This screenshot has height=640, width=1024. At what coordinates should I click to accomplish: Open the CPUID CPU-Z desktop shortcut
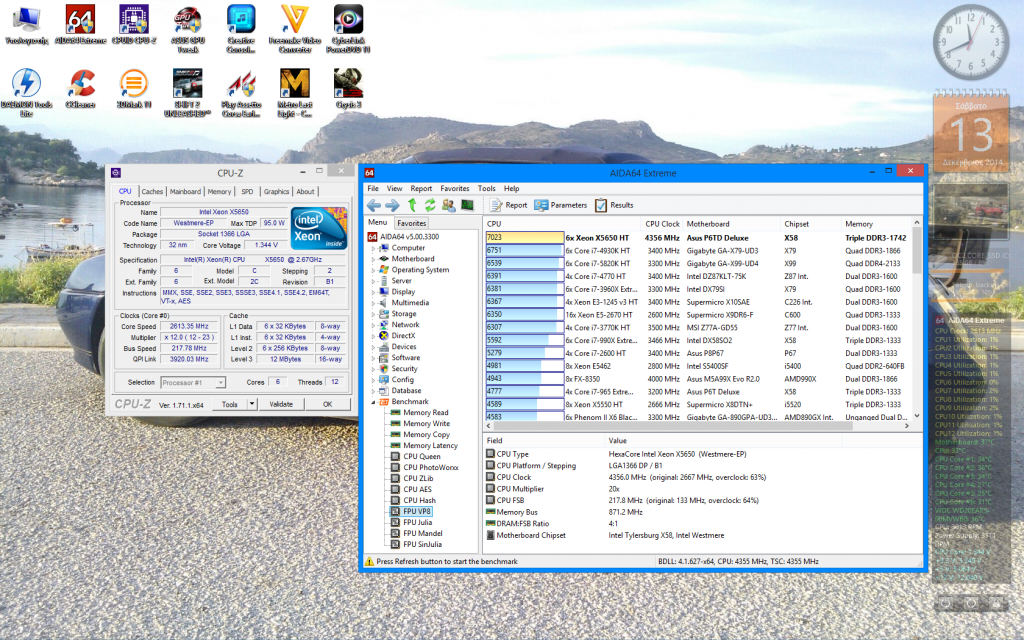tap(134, 26)
